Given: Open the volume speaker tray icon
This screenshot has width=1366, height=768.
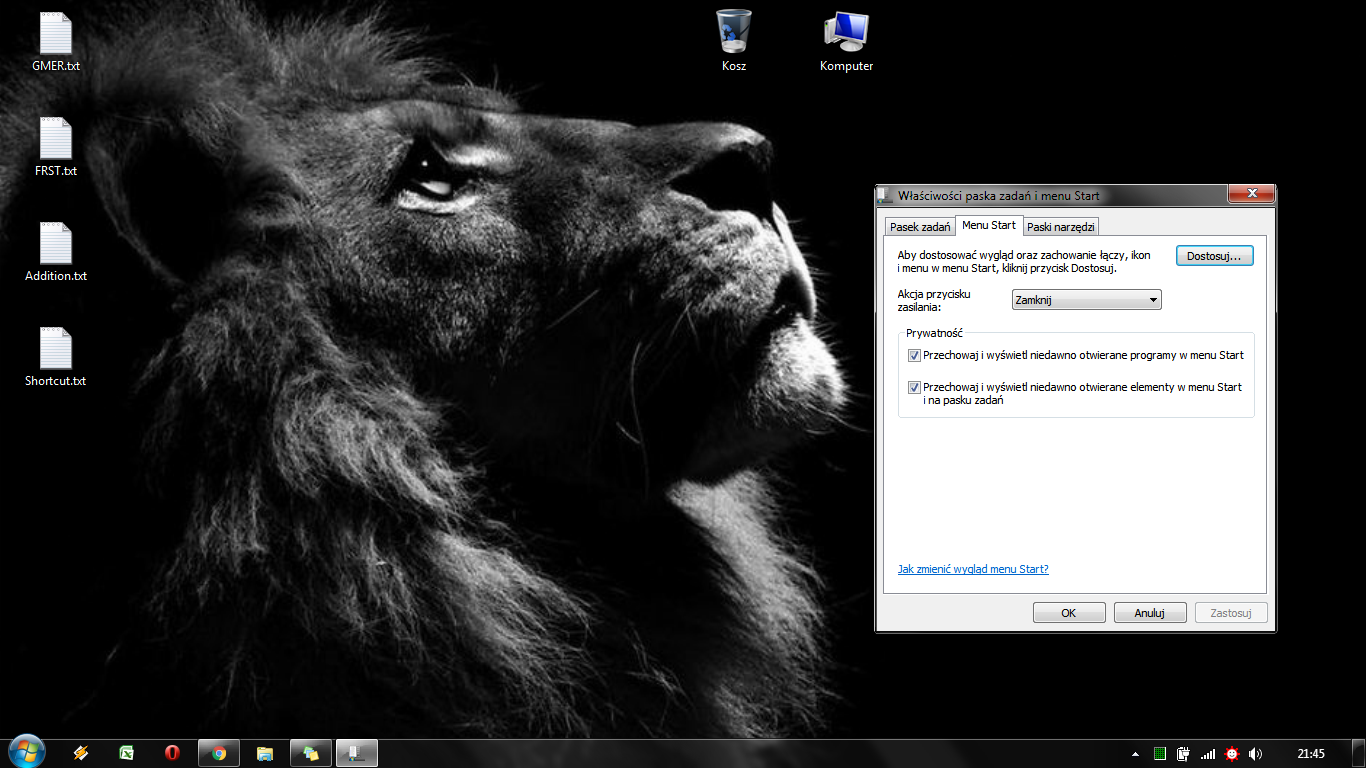Looking at the screenshot, I should pyautogui.click(x=1256, y=754).
